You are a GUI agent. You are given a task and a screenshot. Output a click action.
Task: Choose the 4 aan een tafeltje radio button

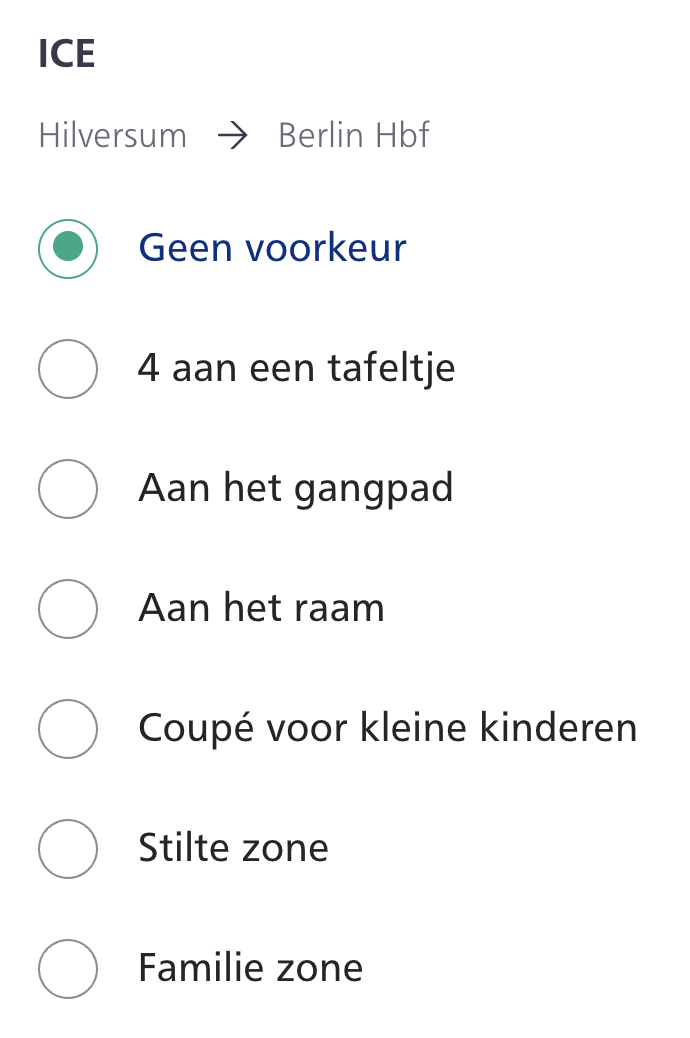(68, 368)
